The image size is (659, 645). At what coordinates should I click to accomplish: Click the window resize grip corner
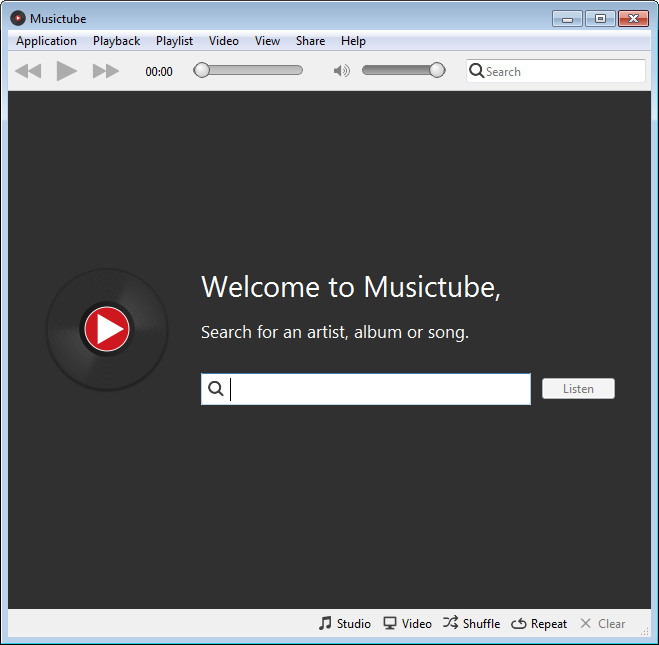pyautogui.click(x=644, y=631)
